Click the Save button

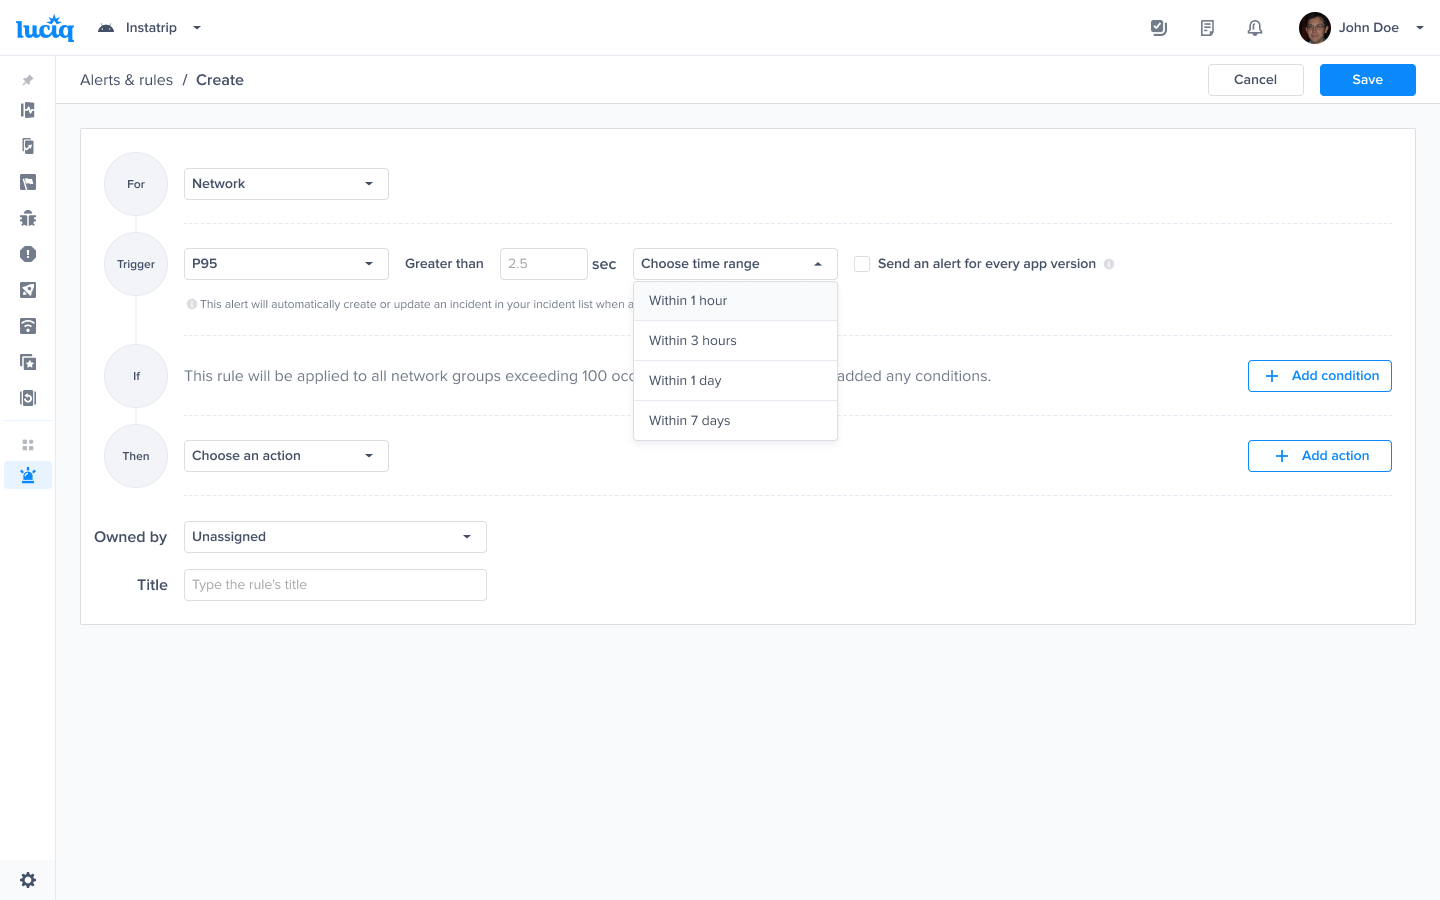1367,80
